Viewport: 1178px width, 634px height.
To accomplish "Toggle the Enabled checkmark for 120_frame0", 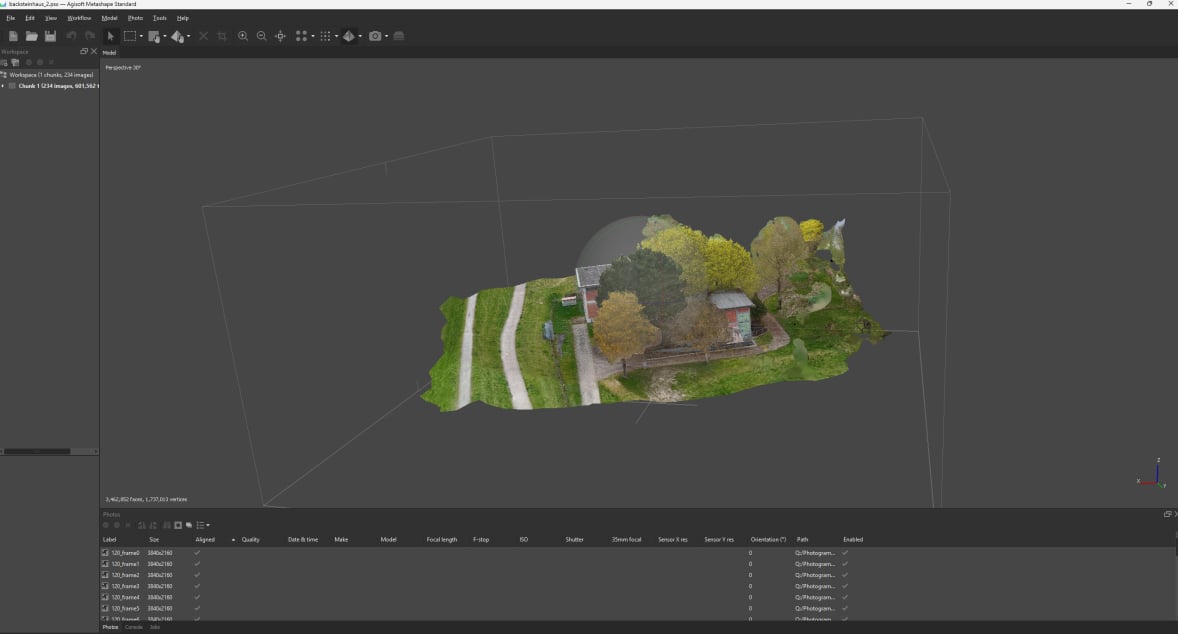I will pos(845,552).
